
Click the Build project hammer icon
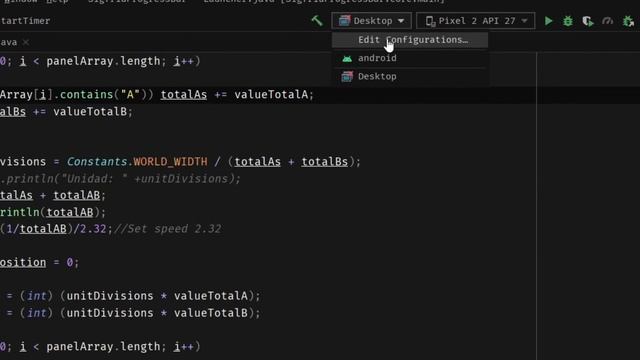[317, 20]
